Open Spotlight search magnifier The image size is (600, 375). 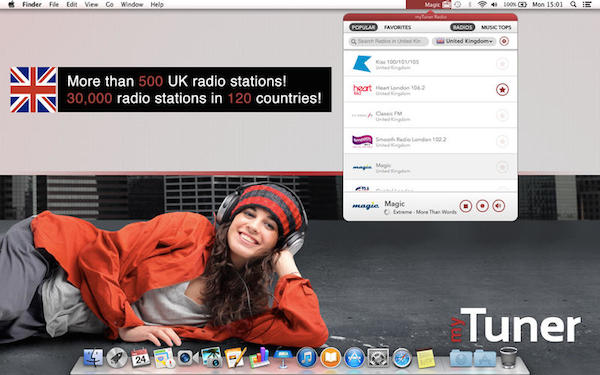pyautogui.click(x=573, y=5)
